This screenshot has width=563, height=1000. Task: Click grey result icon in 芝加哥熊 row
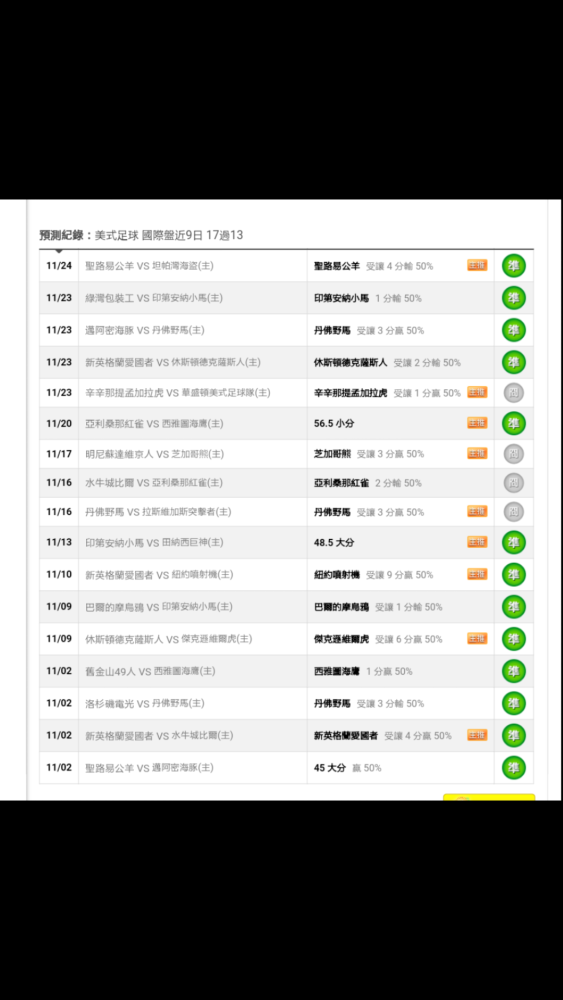point(513,454)
